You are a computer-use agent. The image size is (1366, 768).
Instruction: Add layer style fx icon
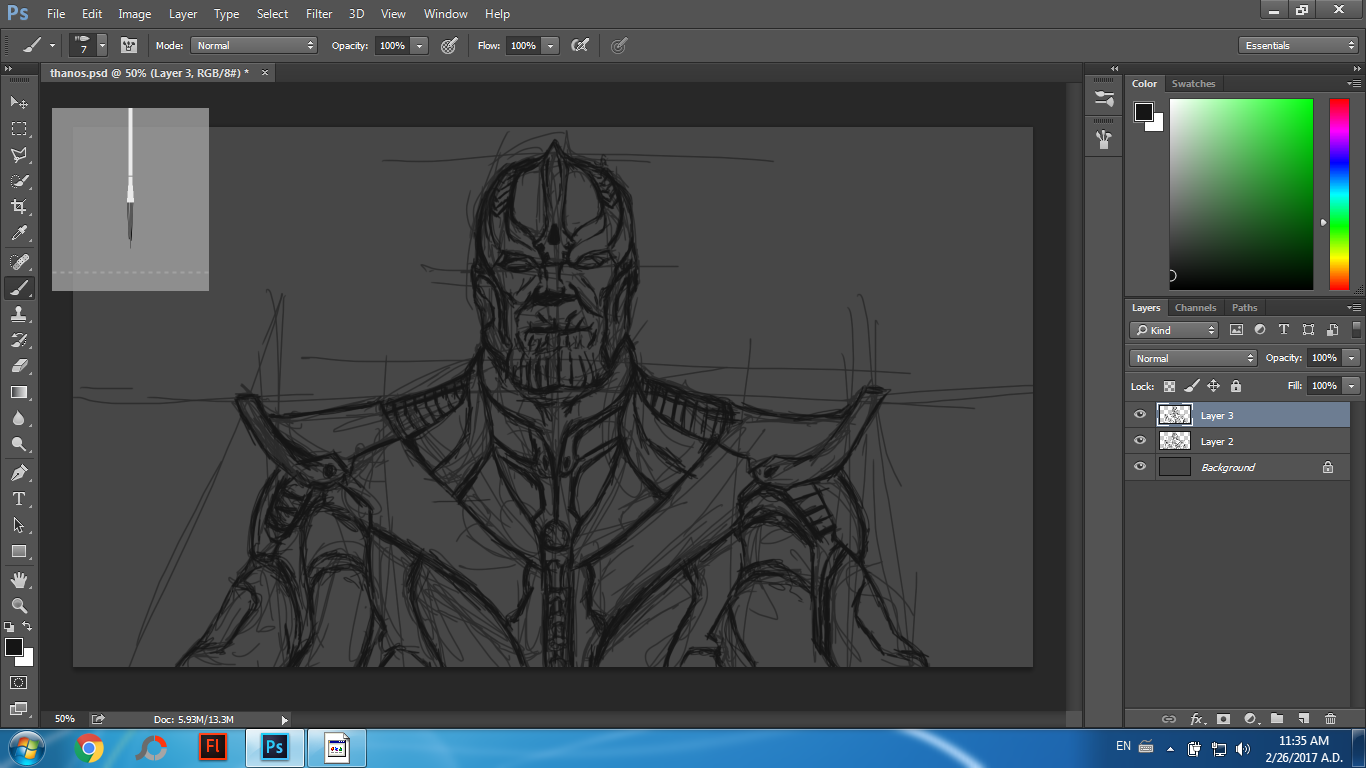pos(1196,718)
